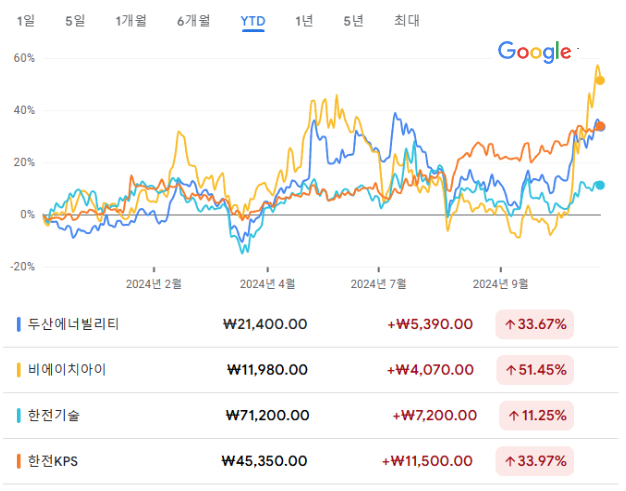Click the Google logo
The height and width of the screenshot is (491, 626).
[x=535, y=52]
